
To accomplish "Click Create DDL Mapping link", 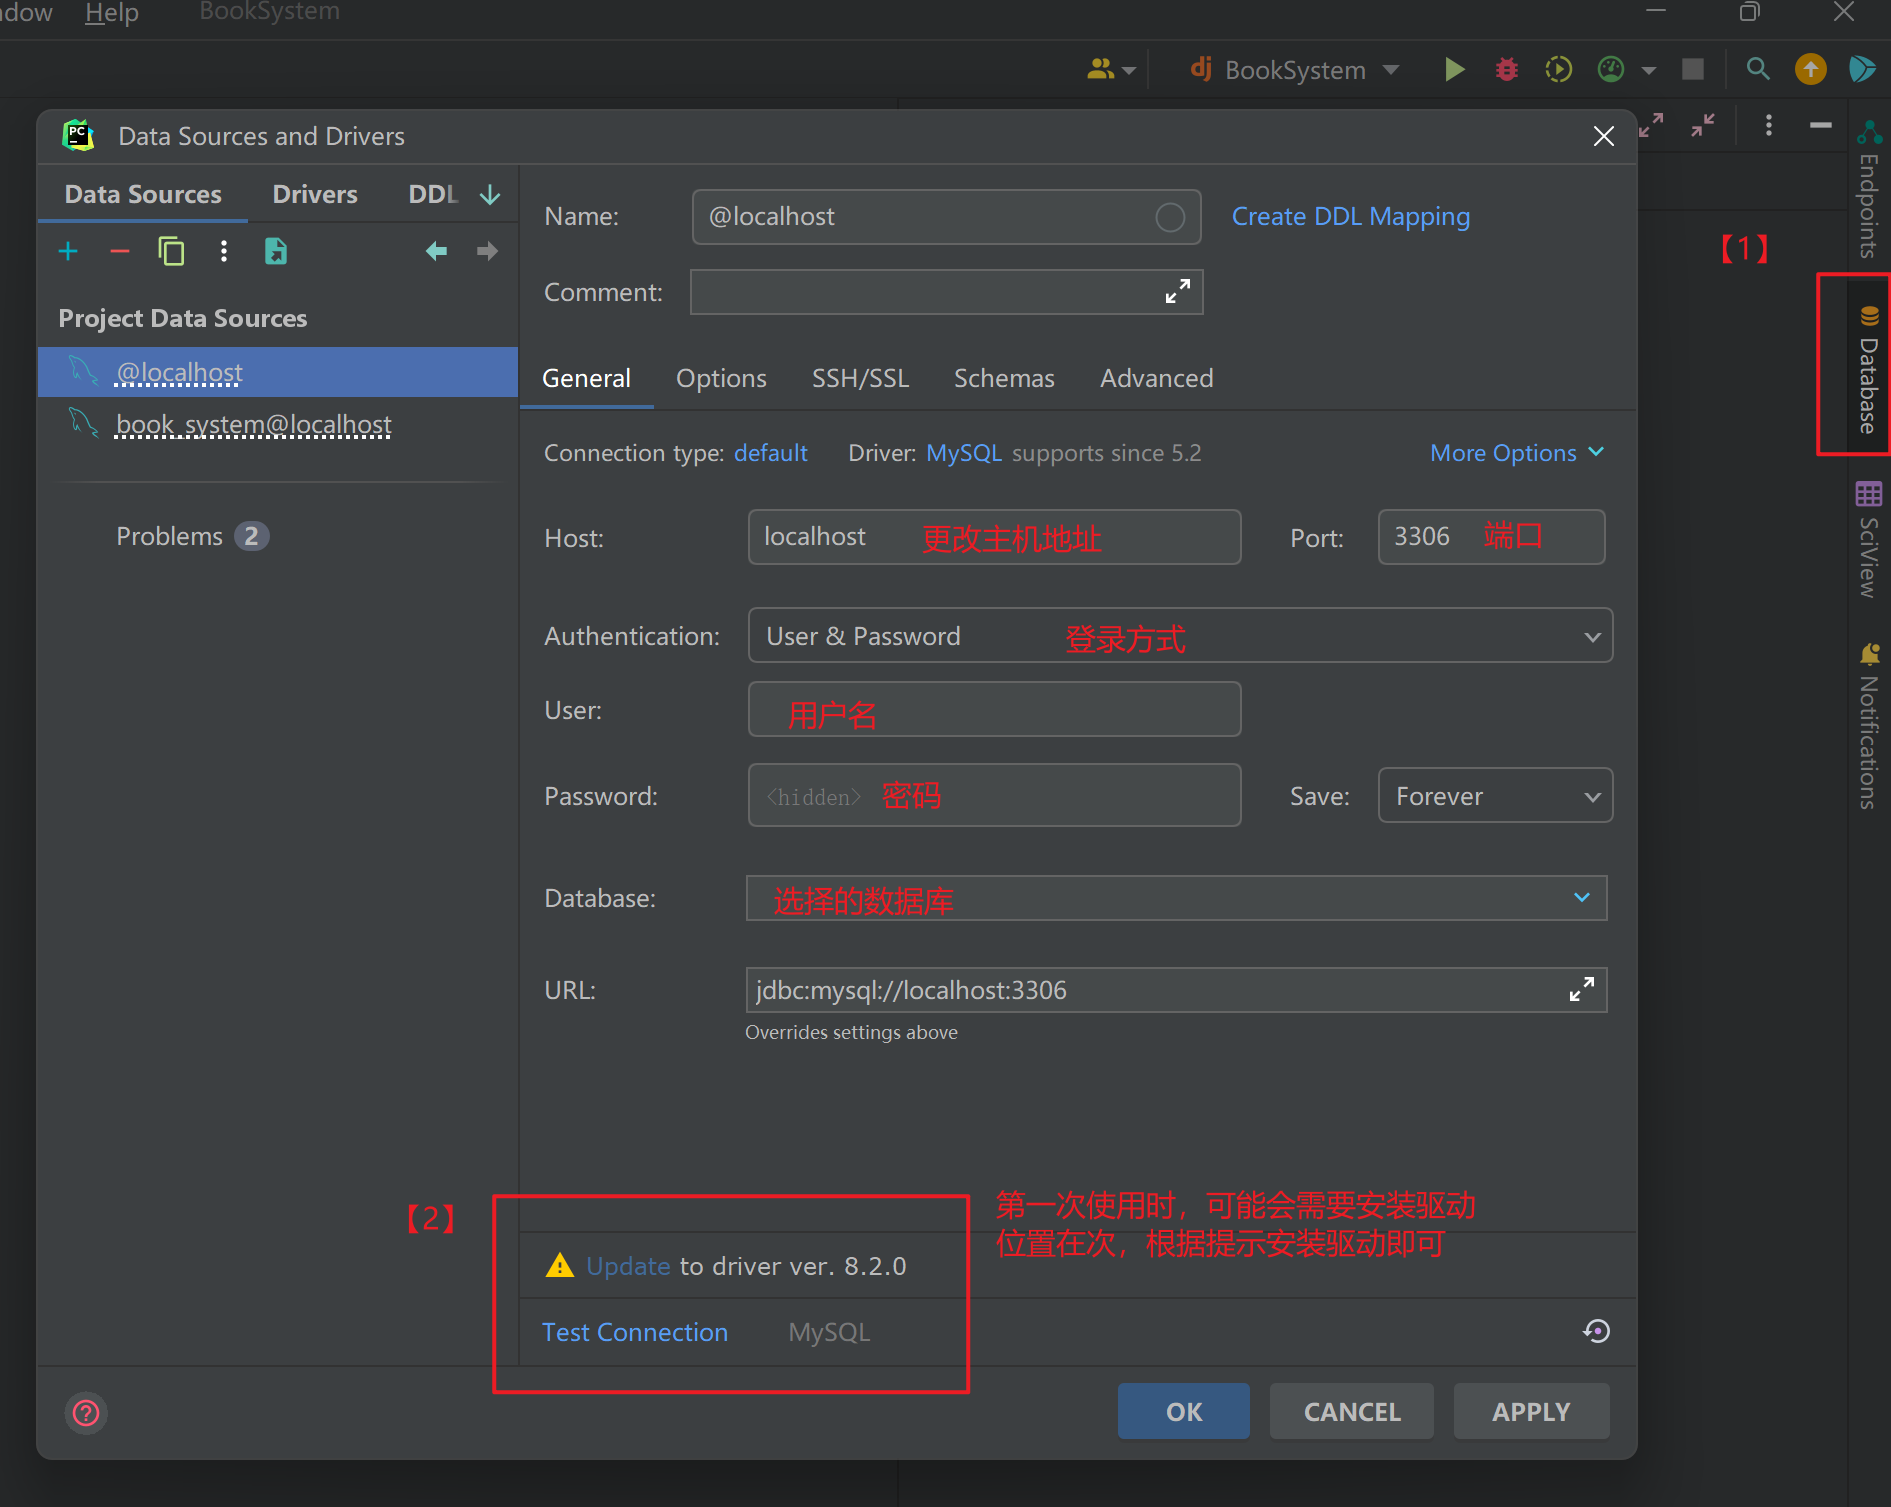I will pos(1350,217).
